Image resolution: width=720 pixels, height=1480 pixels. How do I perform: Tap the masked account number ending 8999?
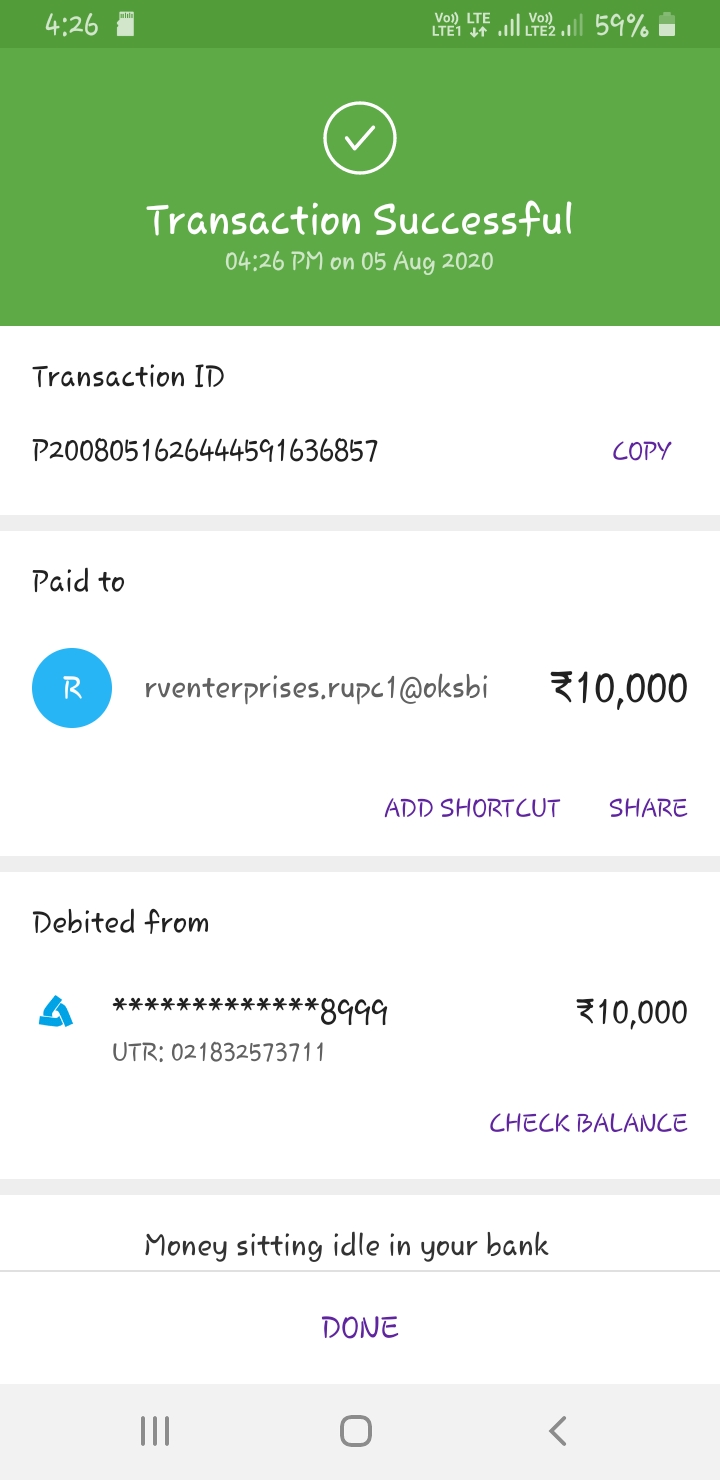pos(250,1012)
